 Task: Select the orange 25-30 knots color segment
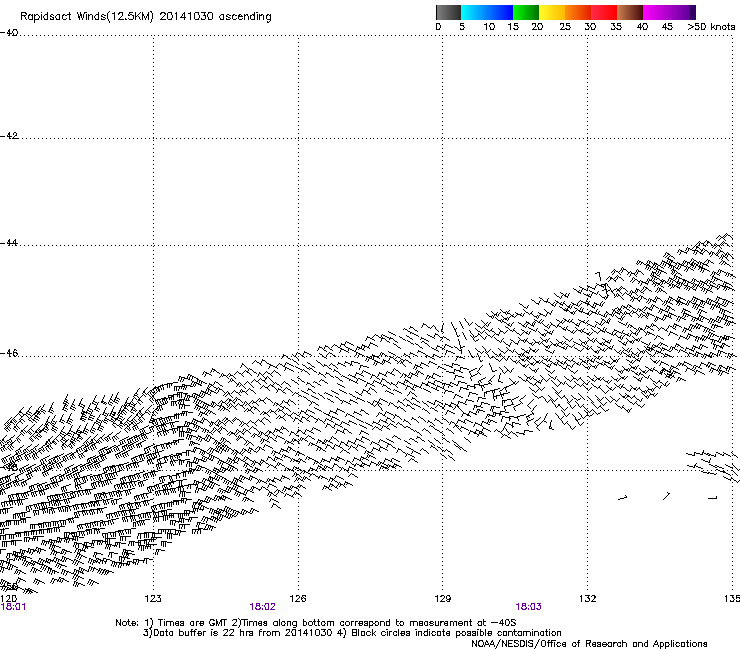point(578,12)
